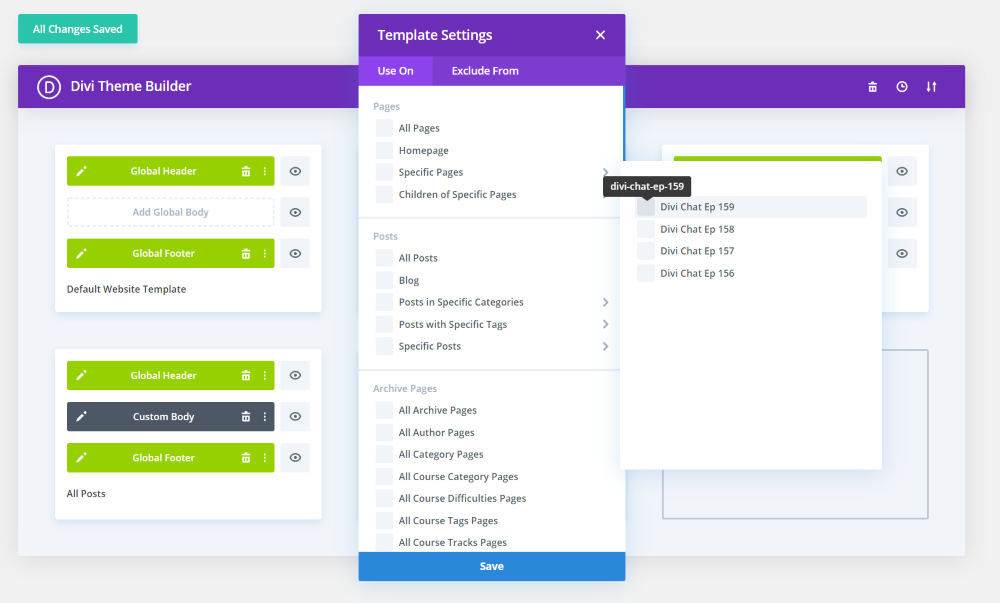Check Divi Chat Ep 158 checkbox

645,229
